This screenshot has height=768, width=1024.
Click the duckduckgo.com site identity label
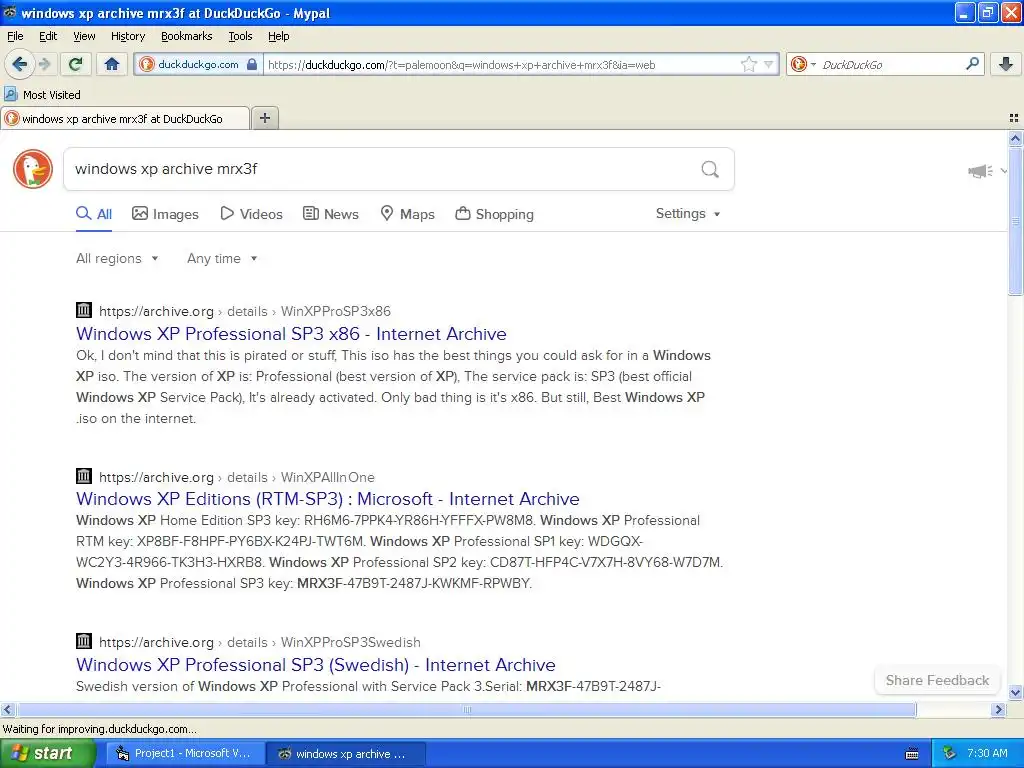(x=198, y=64)
